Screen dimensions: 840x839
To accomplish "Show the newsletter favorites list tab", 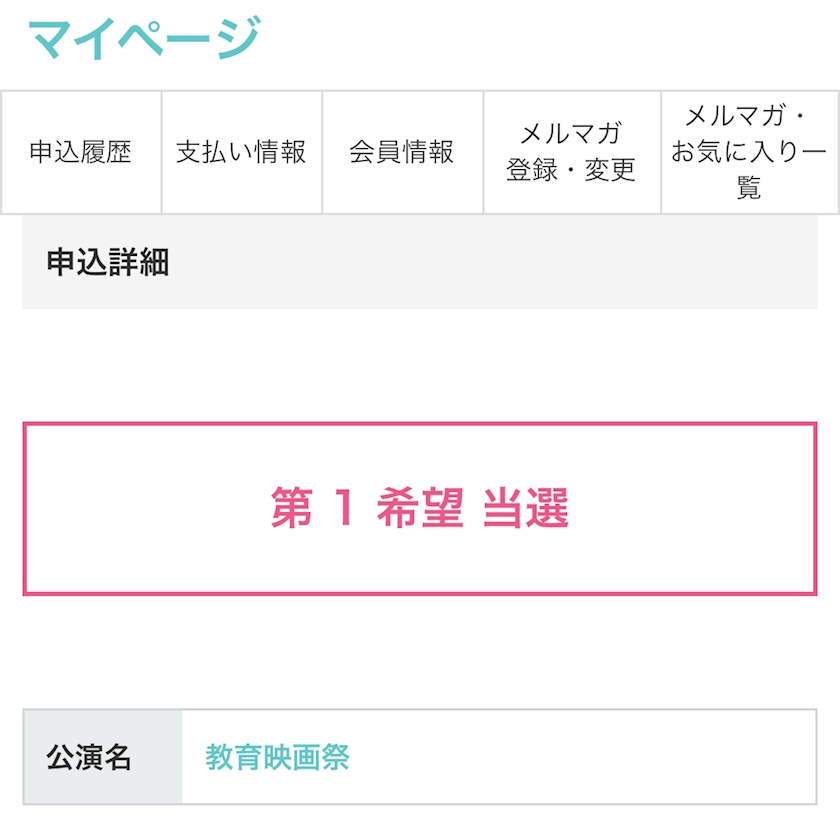I will pyautogui.click(x=749, y=153).
